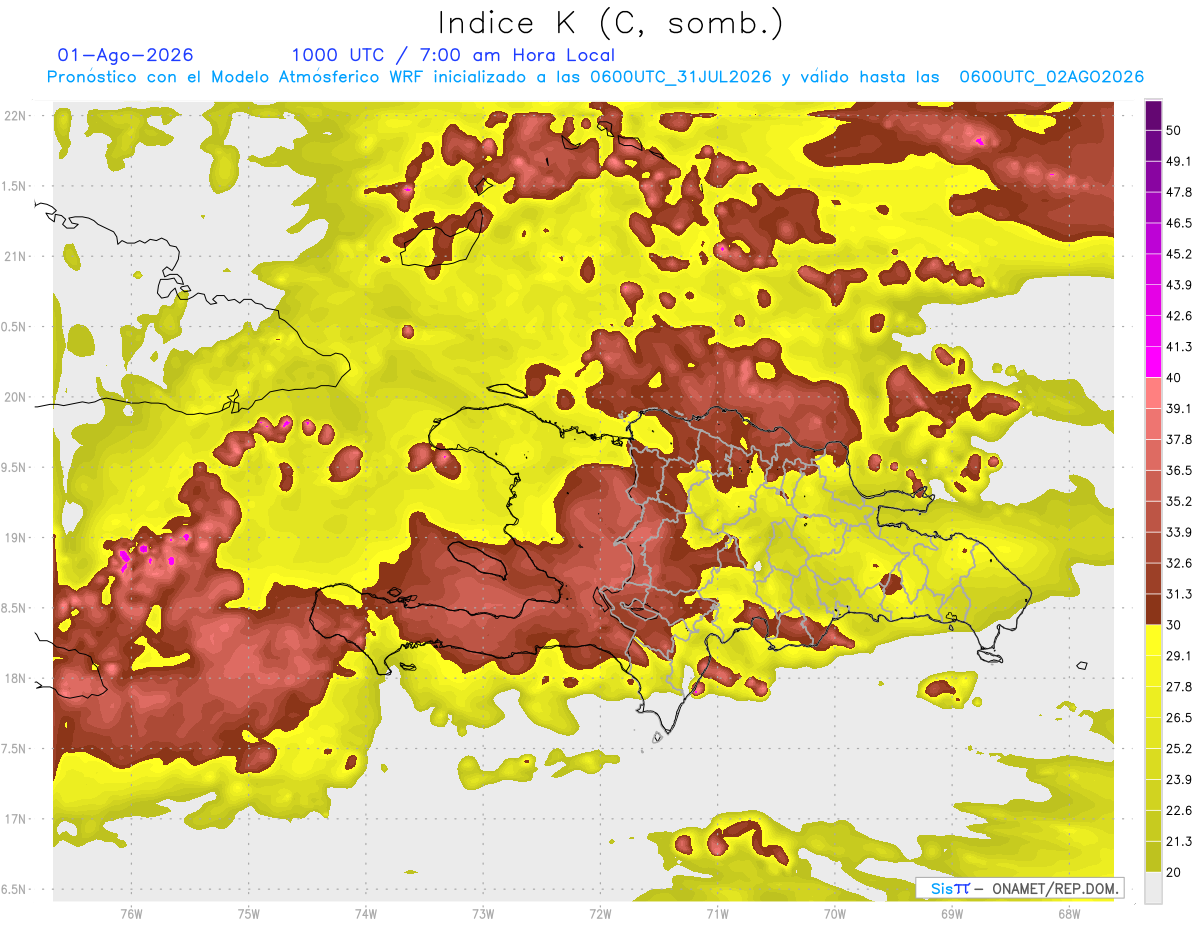Screen dimensions: 1200x927
Task: Click the '73W' longitude axis label
Action: coord(483,913)
